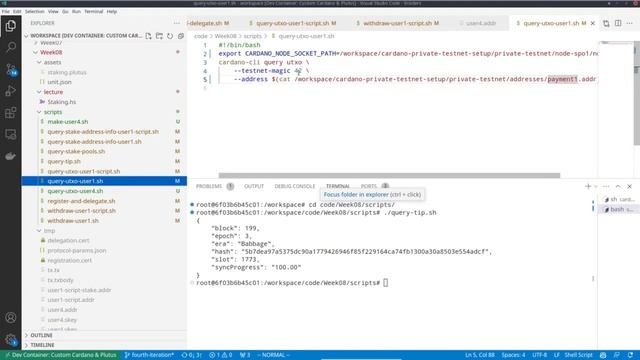
Task: Open the Run and Debug view
Action: (x=11, y=91)
